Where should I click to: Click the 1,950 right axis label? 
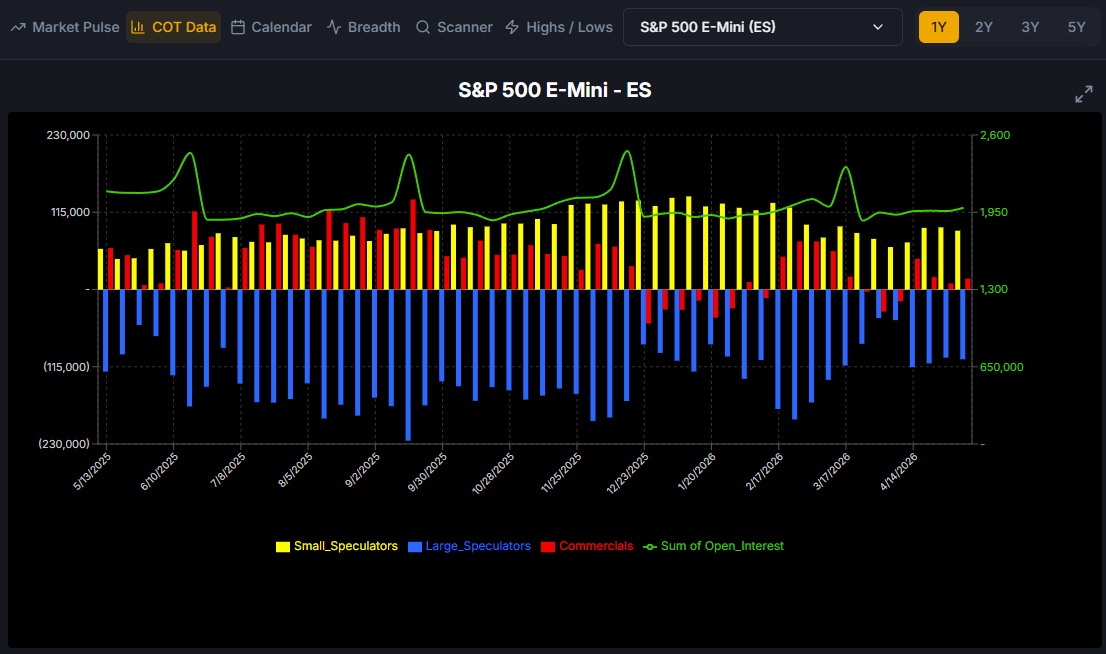point(994,212)
